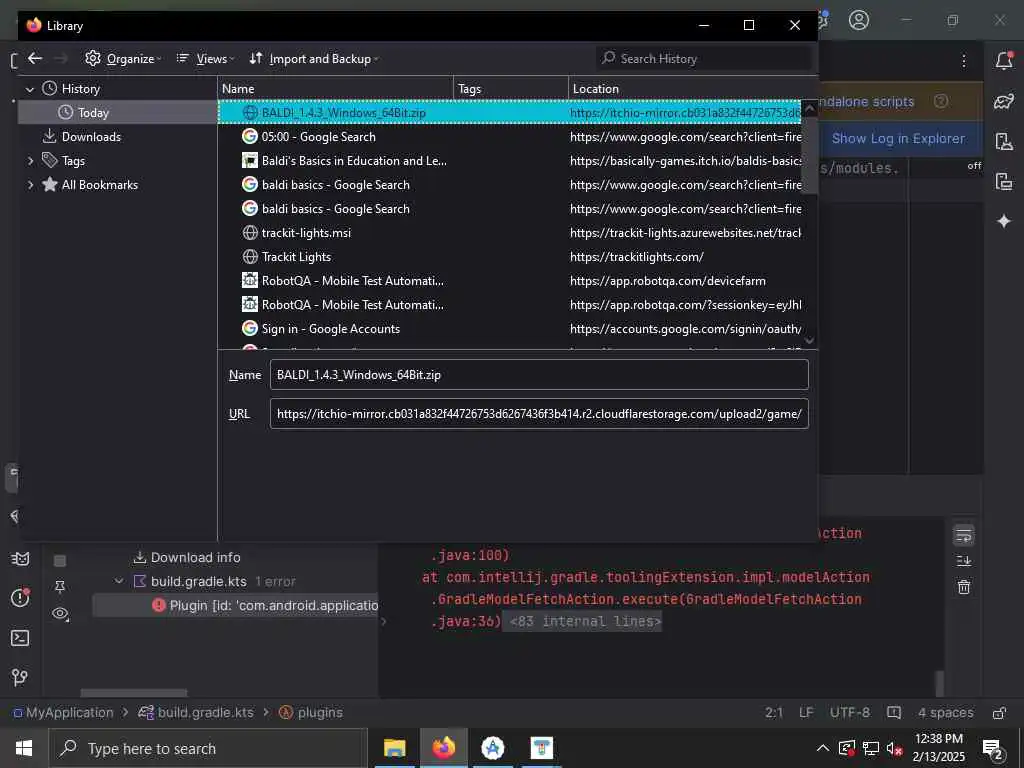
Task: Change UTF-8 file encoding in status bar
Action: pos(850,712)
